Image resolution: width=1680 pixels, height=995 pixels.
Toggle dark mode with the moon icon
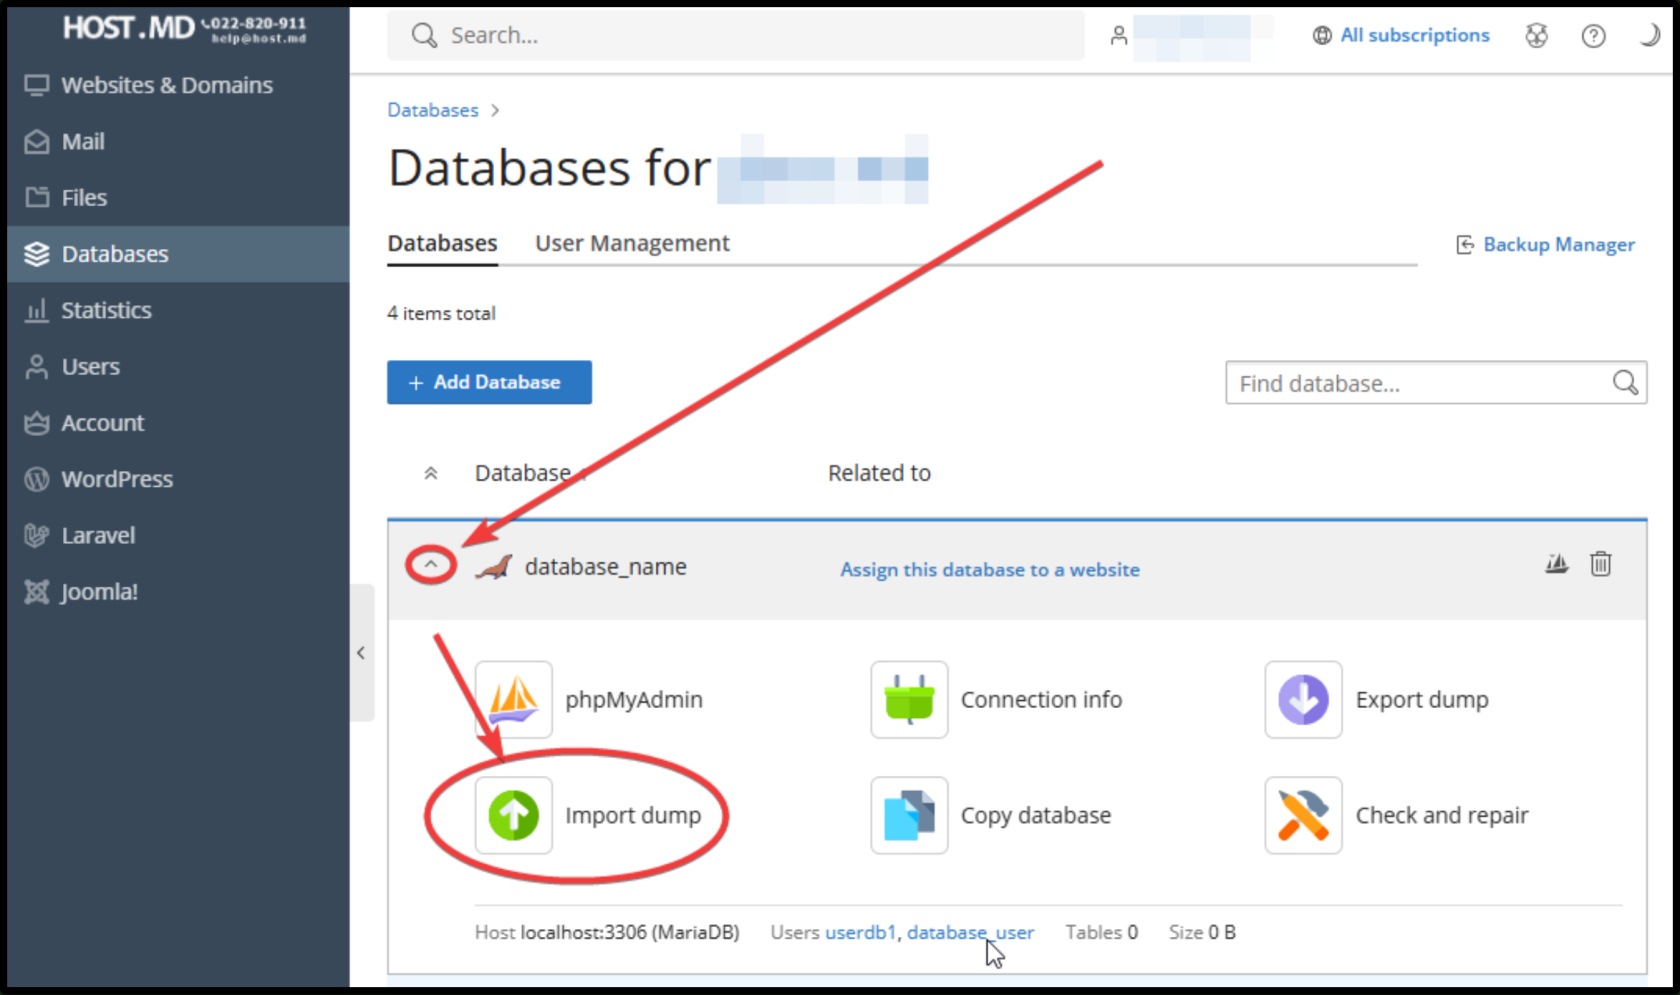[1649, 36]
